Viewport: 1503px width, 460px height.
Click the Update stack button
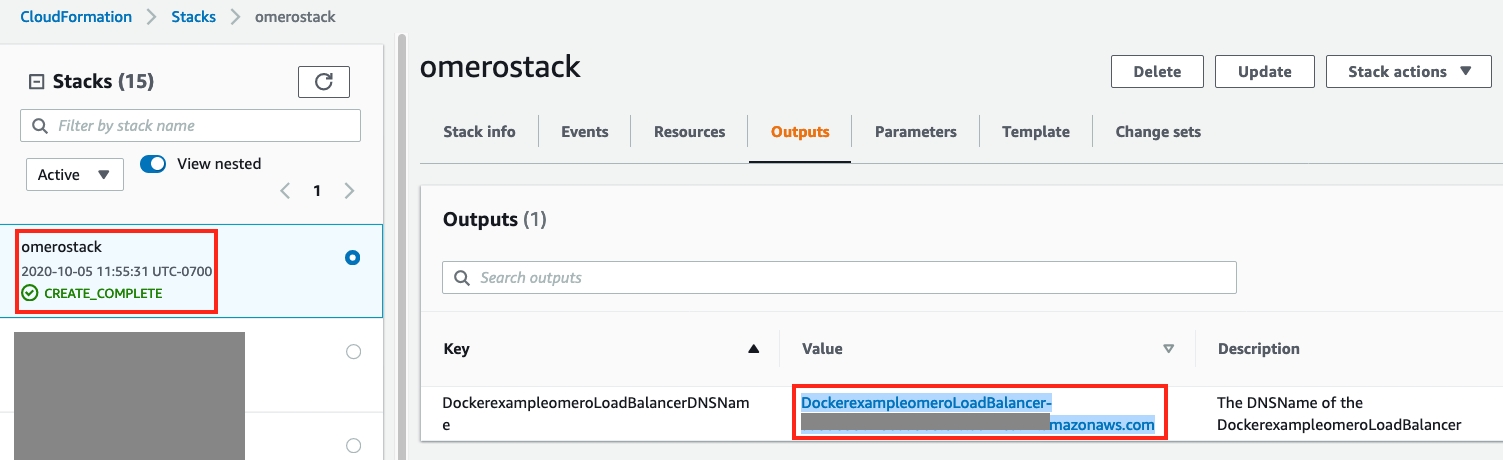click(x=1264, y=72)
